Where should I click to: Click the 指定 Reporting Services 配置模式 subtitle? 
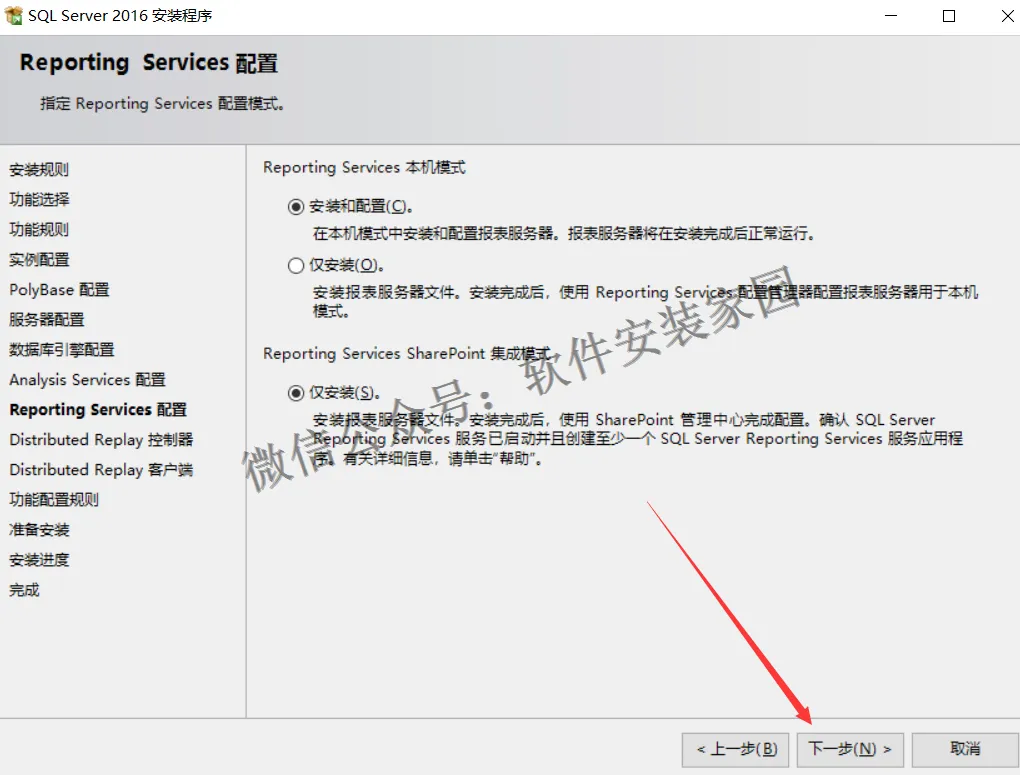(162, 103)
